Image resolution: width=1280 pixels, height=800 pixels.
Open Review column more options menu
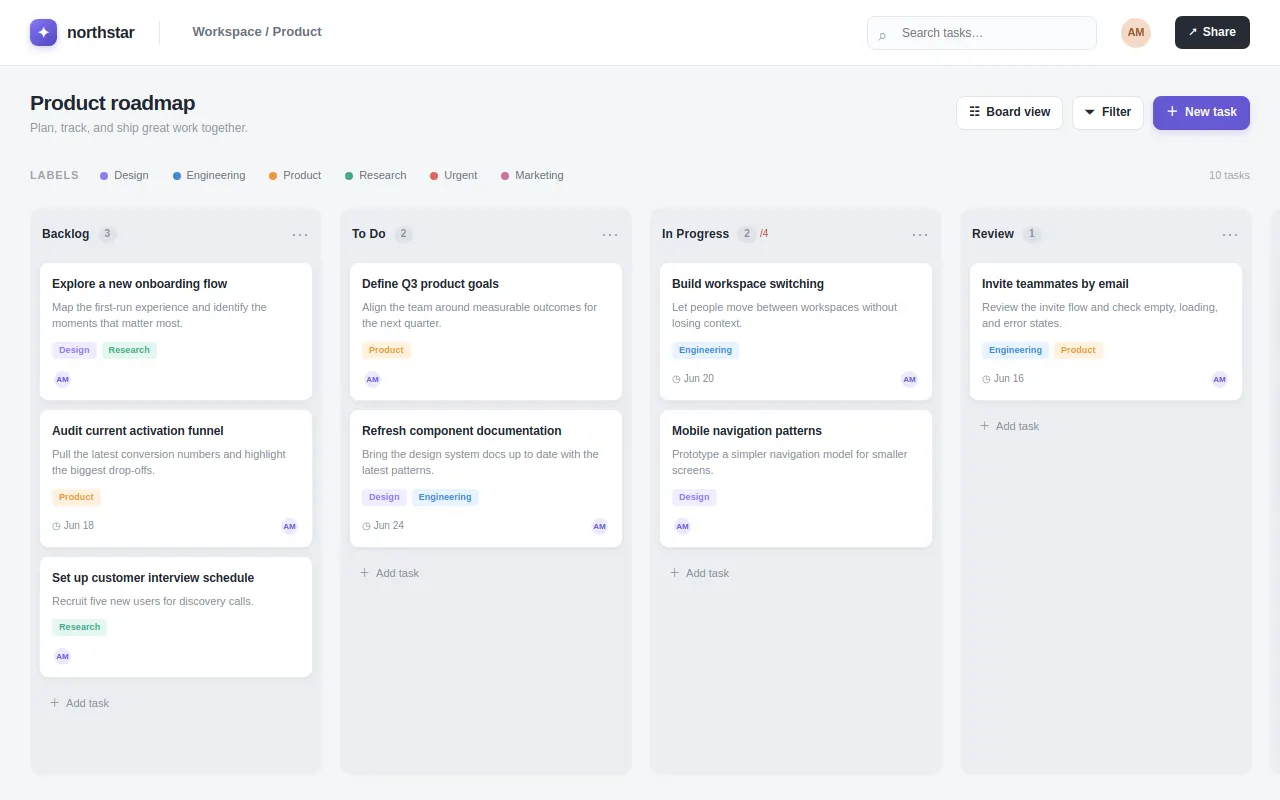(x=1230, y=234)
